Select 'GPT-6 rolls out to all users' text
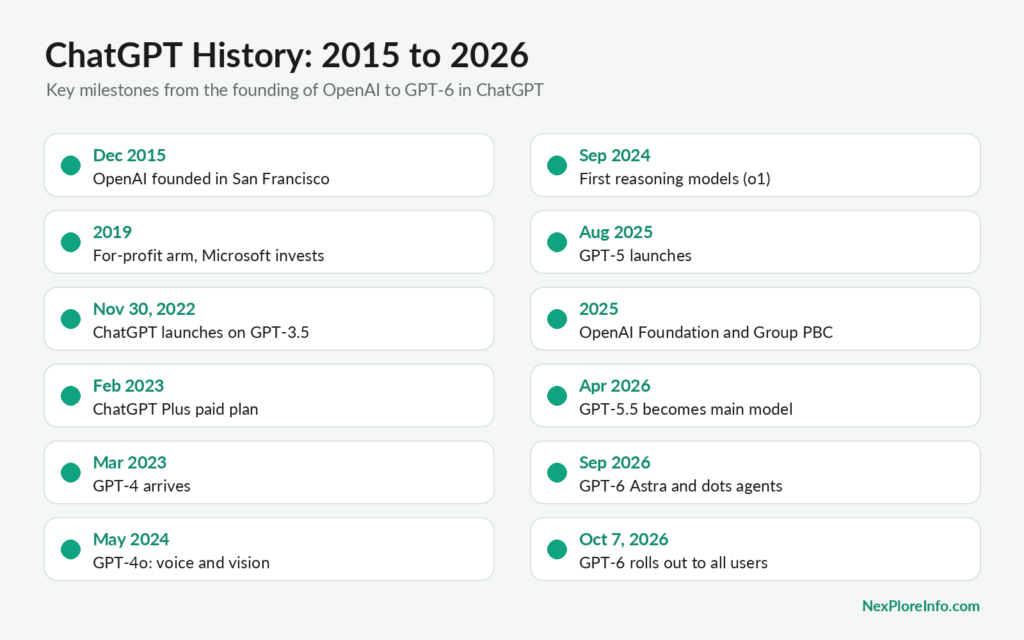This screenshot has width=1024, height=640. (x=673, y=563)
